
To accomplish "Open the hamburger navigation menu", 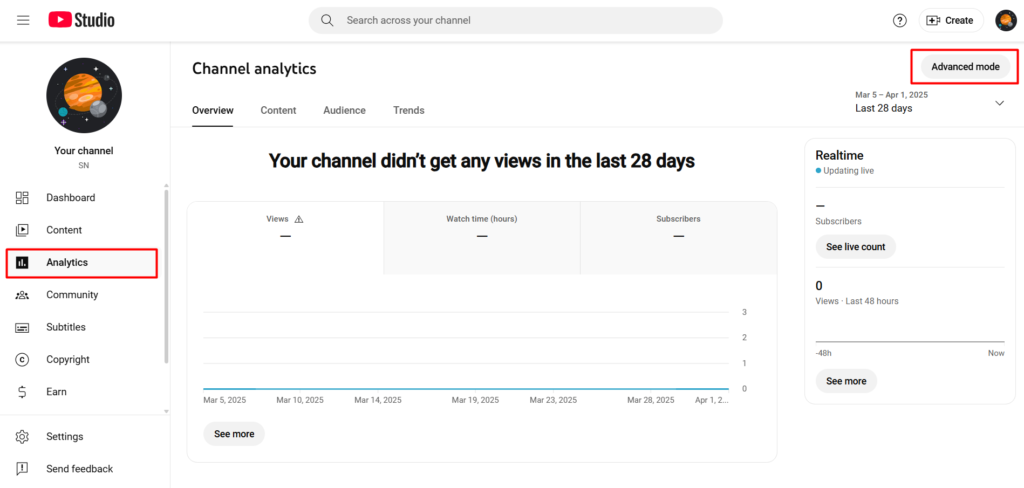I will 23,20.
